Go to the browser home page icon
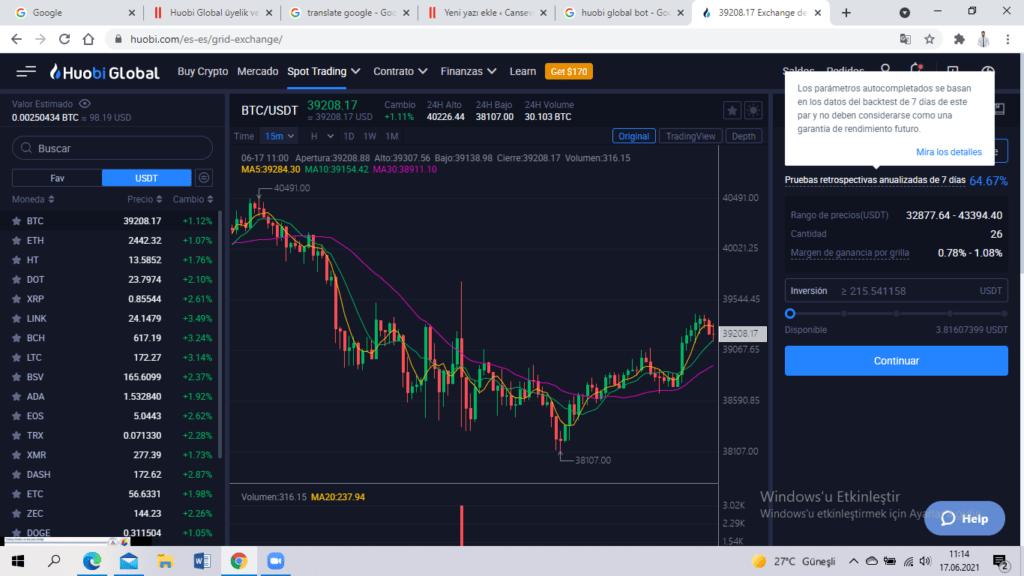 click(88, 39)
